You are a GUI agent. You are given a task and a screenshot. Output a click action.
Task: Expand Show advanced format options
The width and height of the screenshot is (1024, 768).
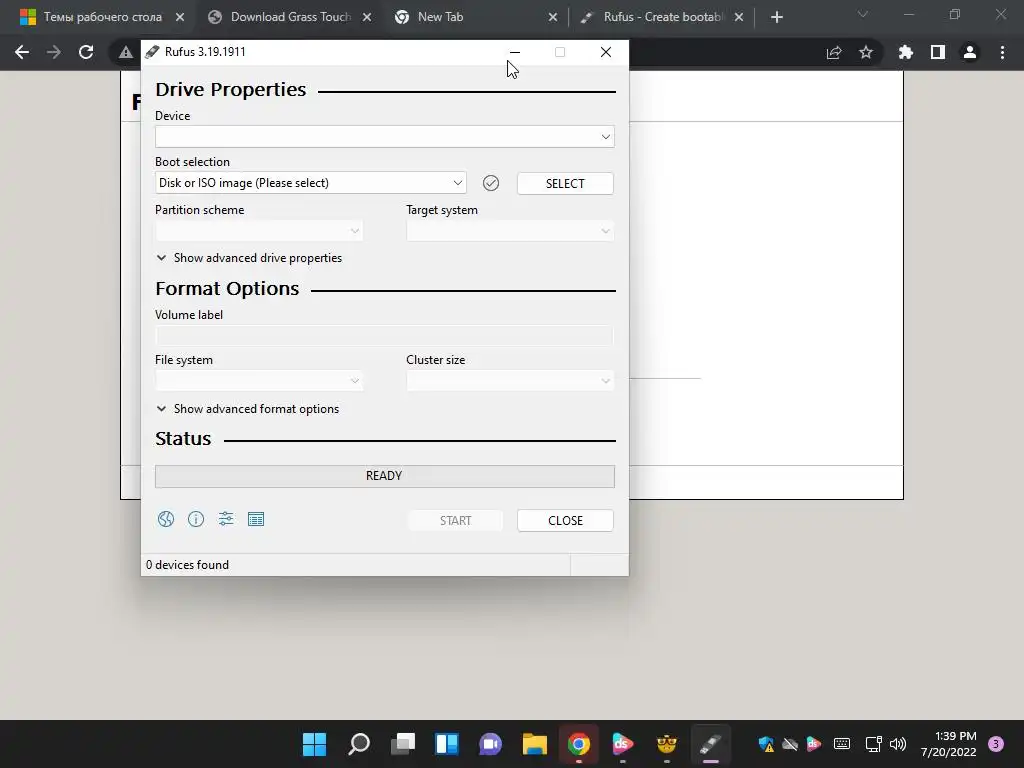point(248,409)
